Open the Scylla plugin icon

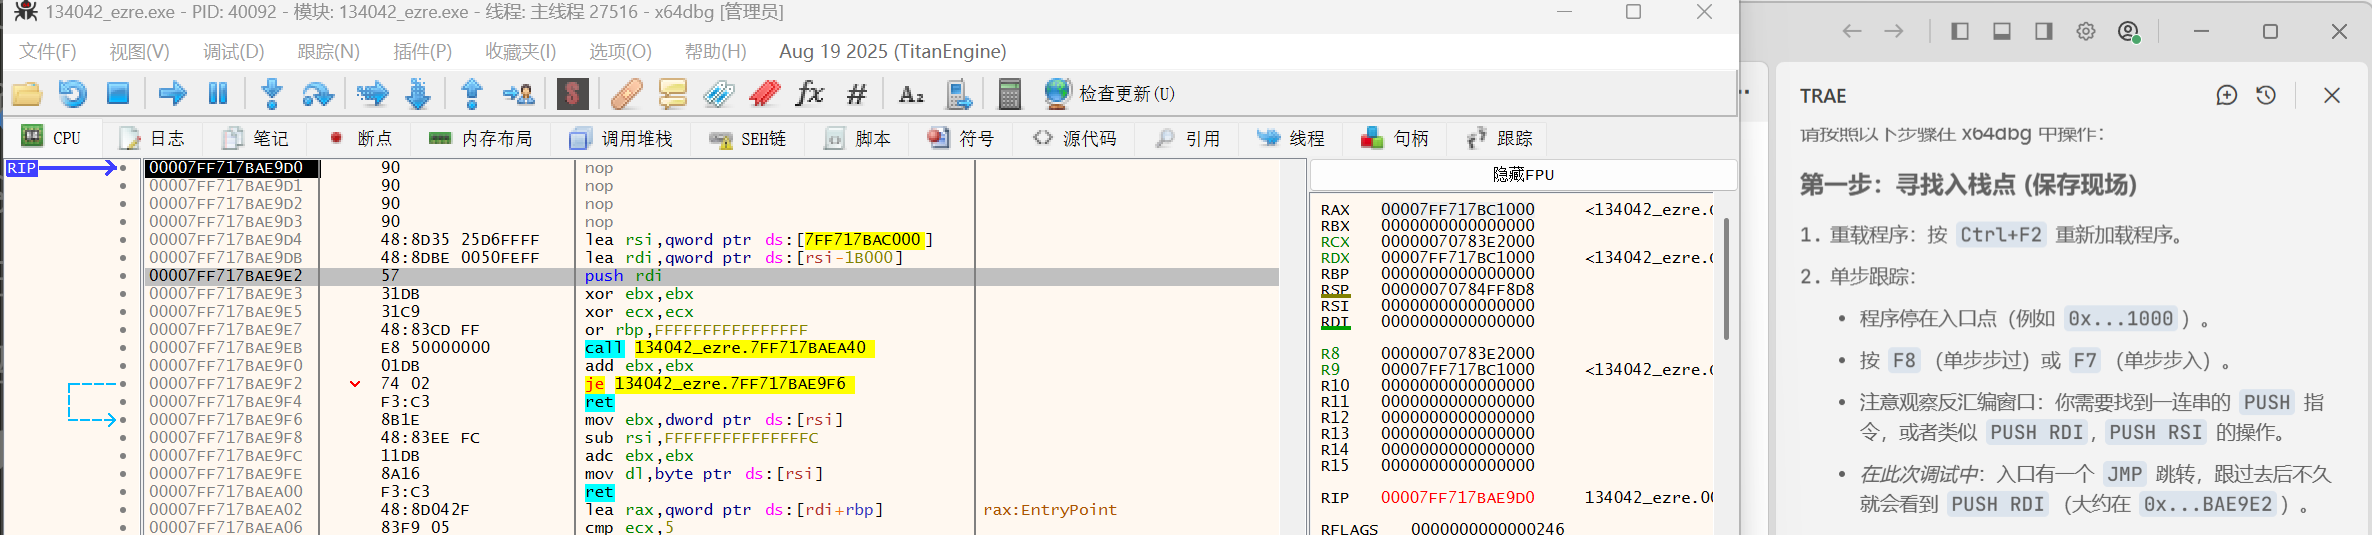click(572, 94)
